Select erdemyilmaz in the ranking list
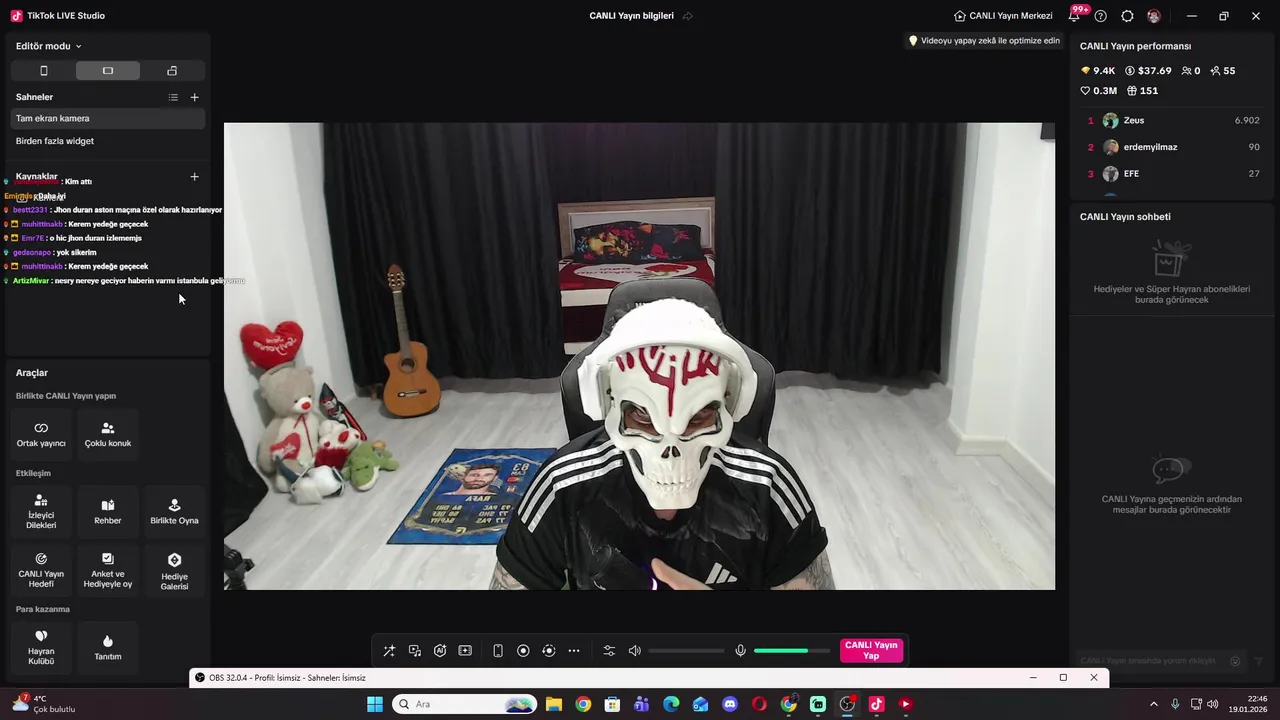 click(1173, 147)
